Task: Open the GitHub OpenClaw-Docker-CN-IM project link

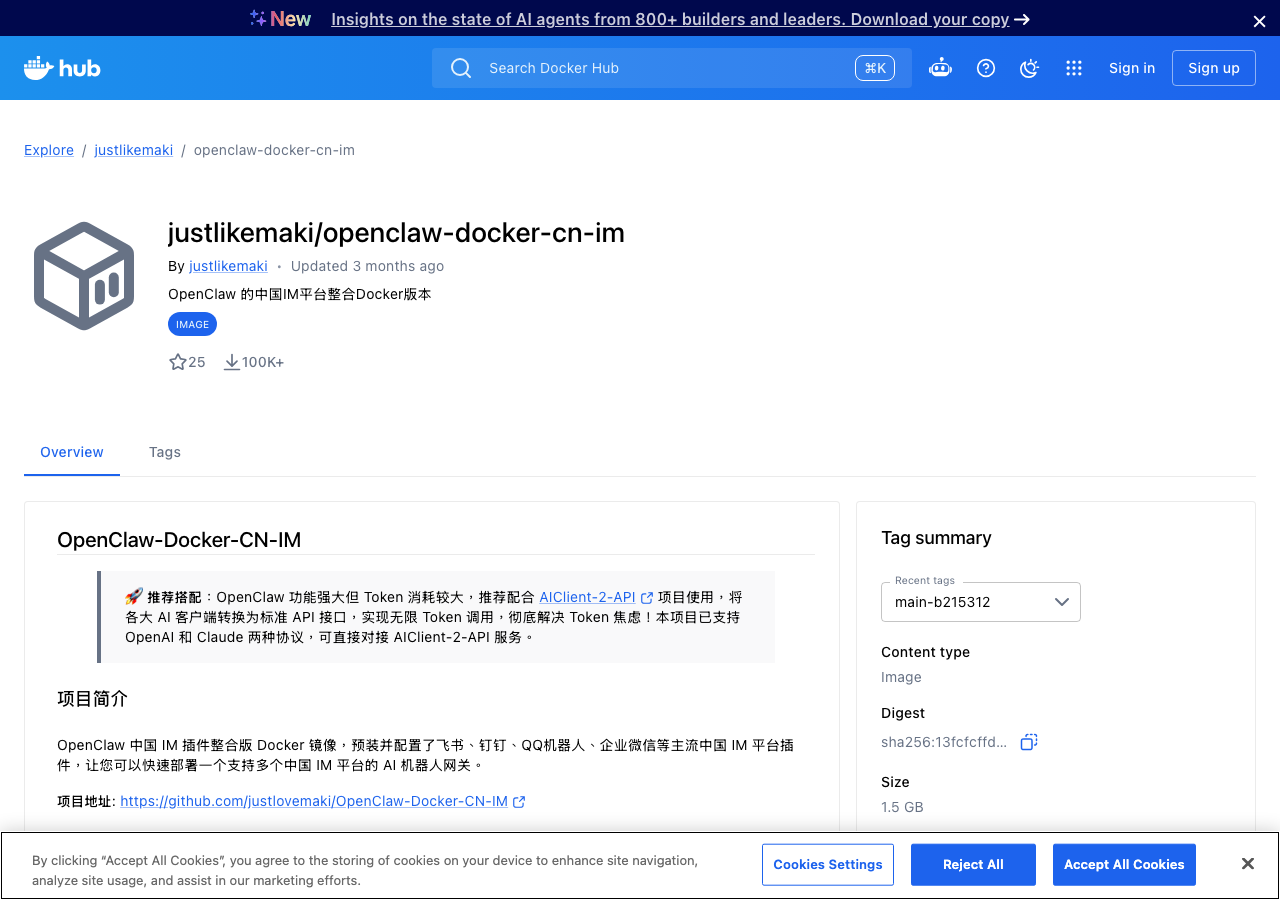Action: (314, 801)
